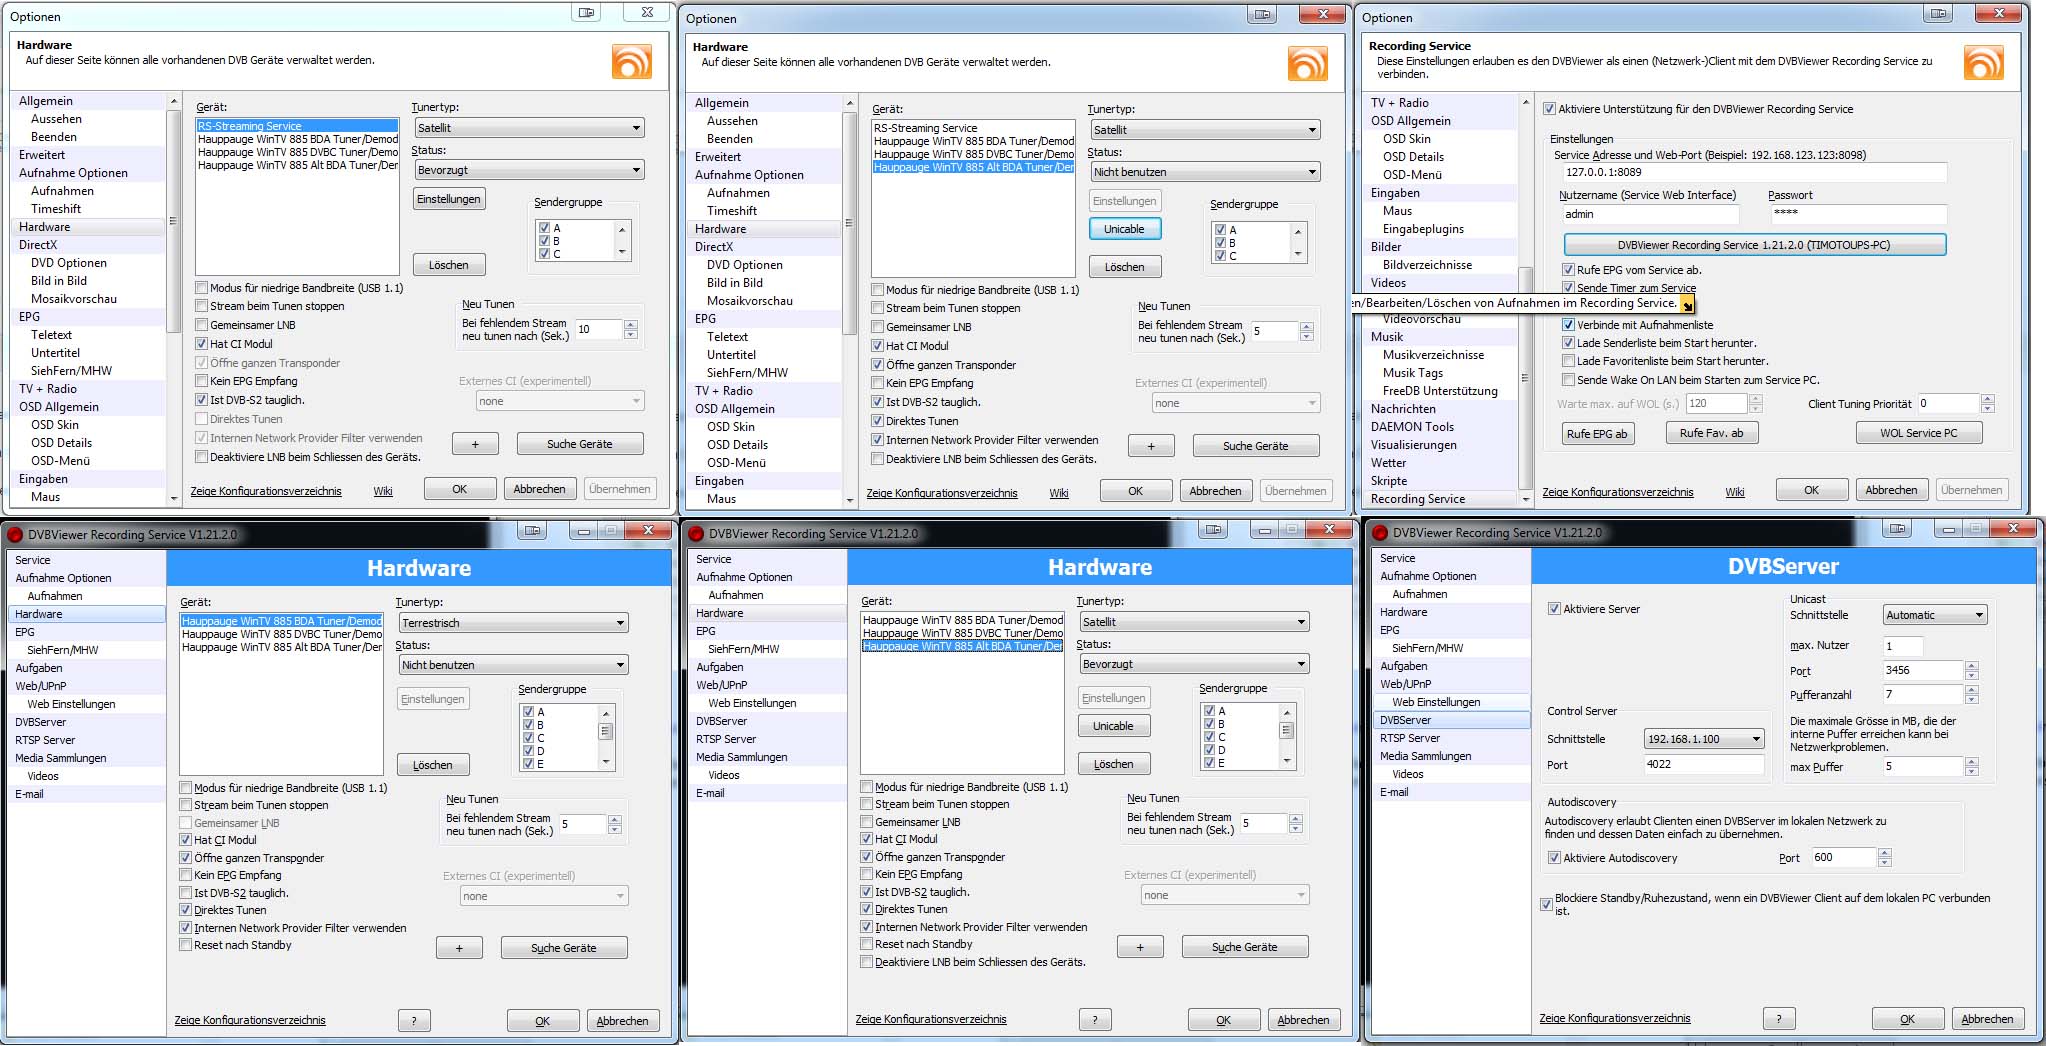Open Control Server Schnittstelle dropdown 192.168.1.100
This screenshot has height=1046, width=2046.
coord(1704,739)
